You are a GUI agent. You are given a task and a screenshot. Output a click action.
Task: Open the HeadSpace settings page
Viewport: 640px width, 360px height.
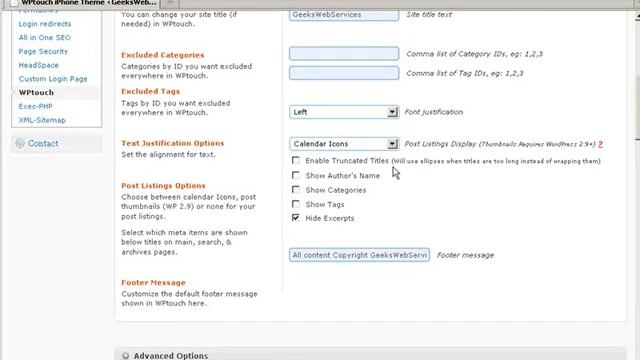(x=38, y=65)
